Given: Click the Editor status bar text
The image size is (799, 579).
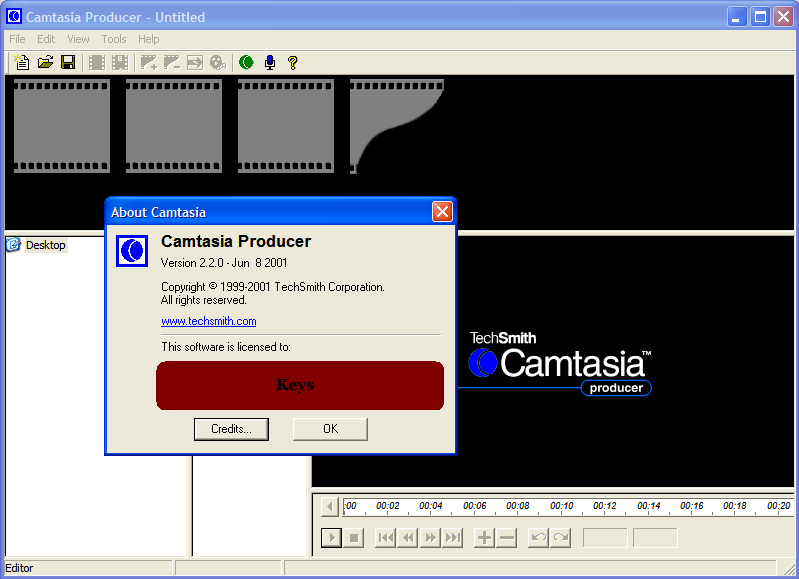Looking at the screenshot, I should [19, 568].
